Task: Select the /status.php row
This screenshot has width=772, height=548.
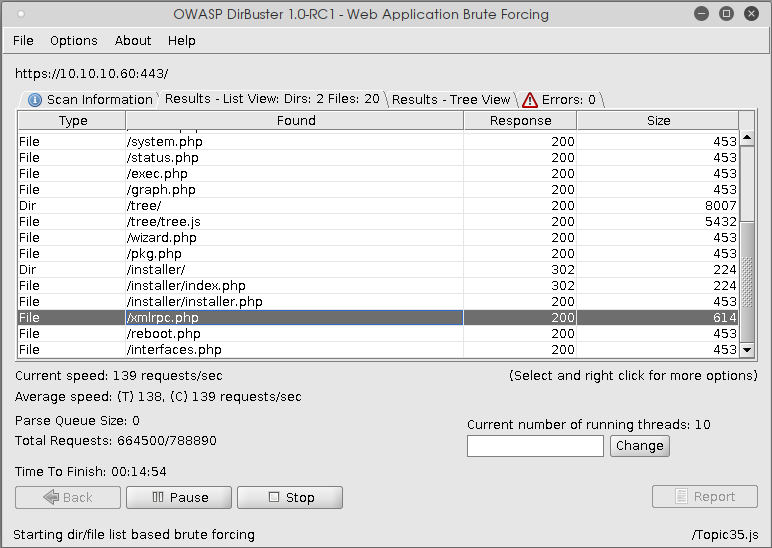Action: (378, 158)
